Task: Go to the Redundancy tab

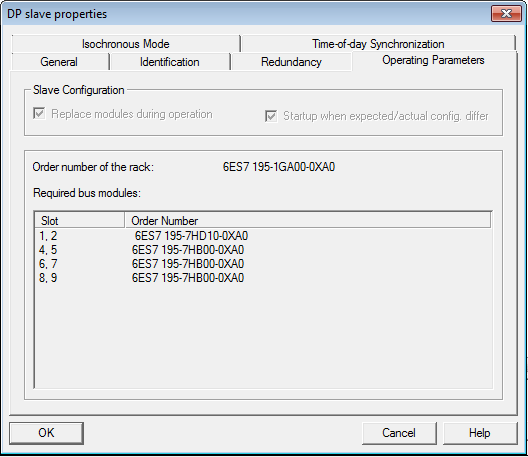Action: pos(291,62)
